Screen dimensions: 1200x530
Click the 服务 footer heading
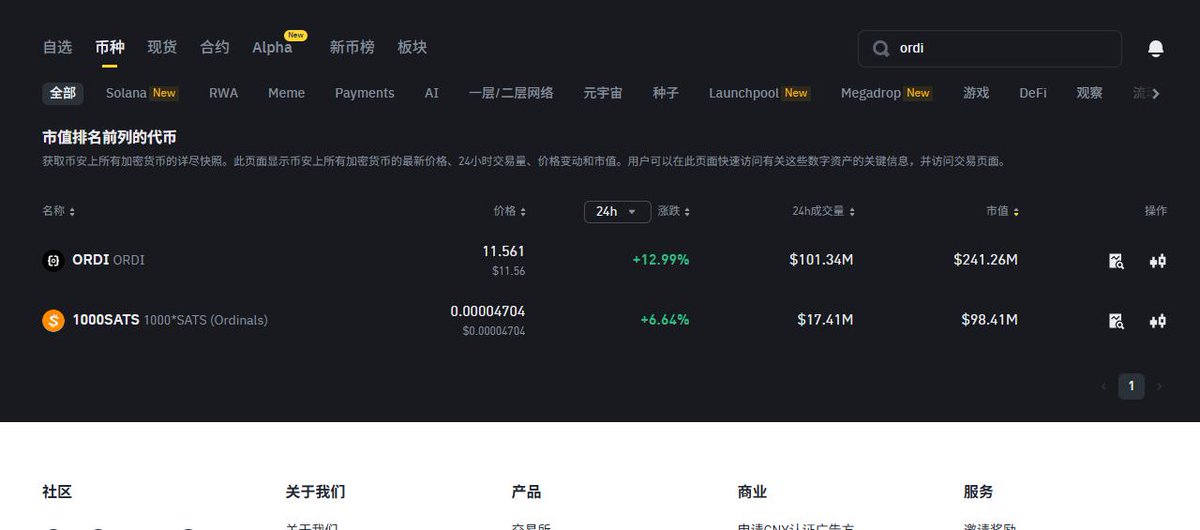pos(978,492)
